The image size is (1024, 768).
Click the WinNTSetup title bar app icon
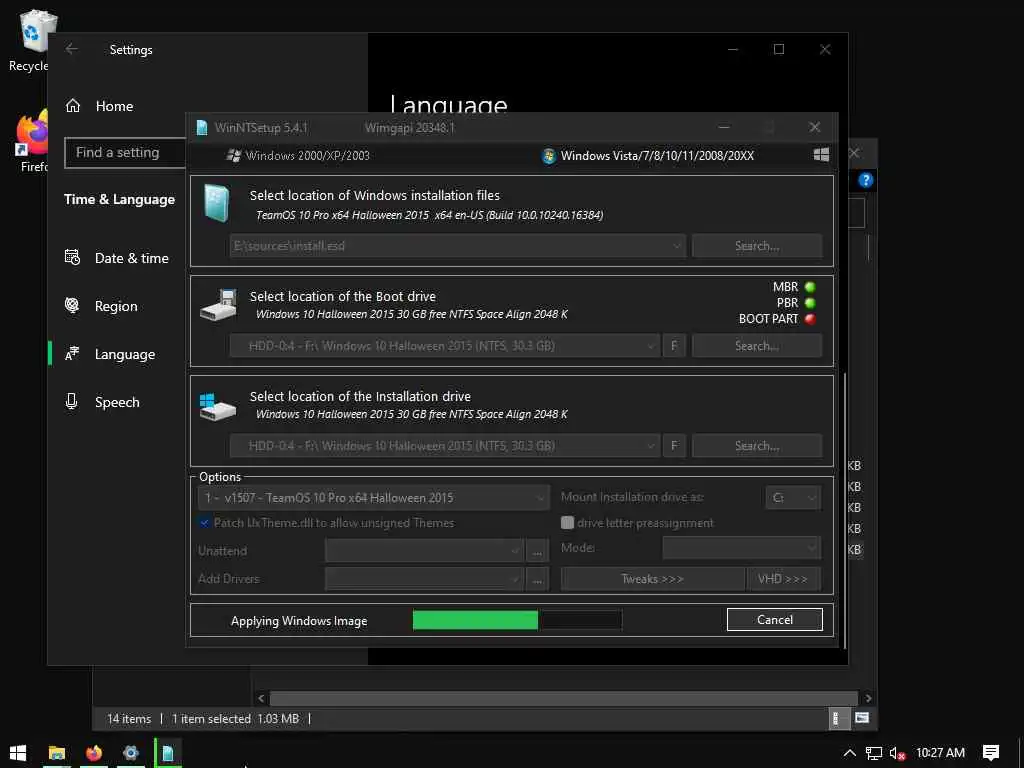[x=202, y=127]
